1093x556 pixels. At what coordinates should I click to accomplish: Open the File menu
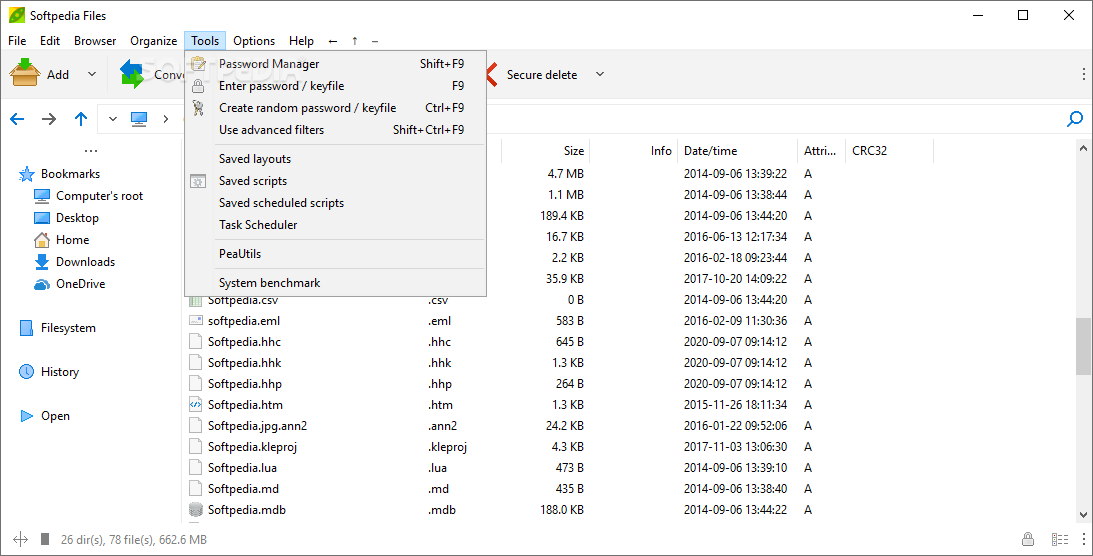point(17,41)
